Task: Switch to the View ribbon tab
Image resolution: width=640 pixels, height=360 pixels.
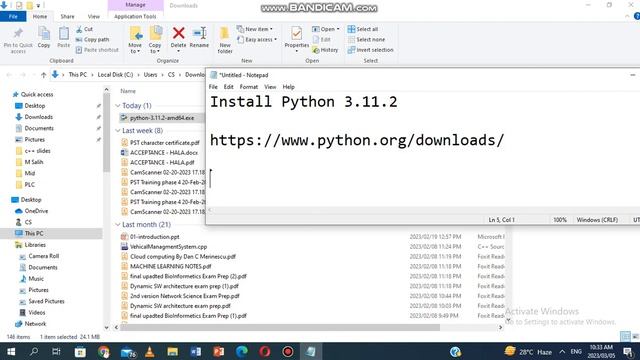Action: coord(93,17)
